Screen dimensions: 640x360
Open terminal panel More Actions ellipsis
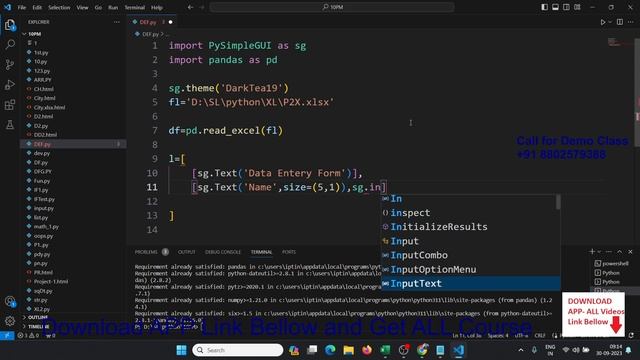609,251
